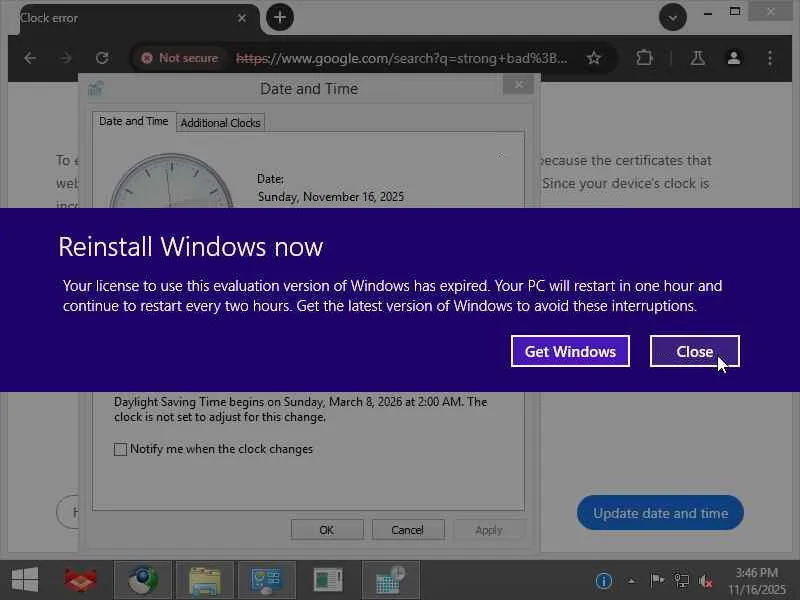Image resolution: width=800 pixels, height=600 pixels.
Task: Go forward in the browser
Action: (x=65, y=58)
